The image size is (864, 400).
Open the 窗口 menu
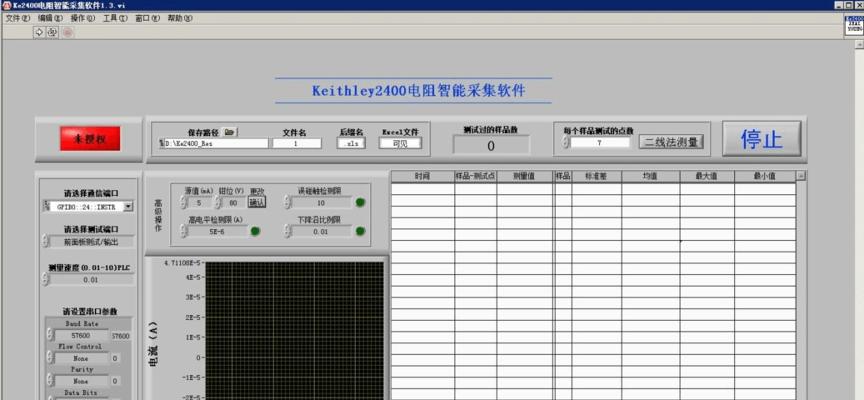point(148,18)
